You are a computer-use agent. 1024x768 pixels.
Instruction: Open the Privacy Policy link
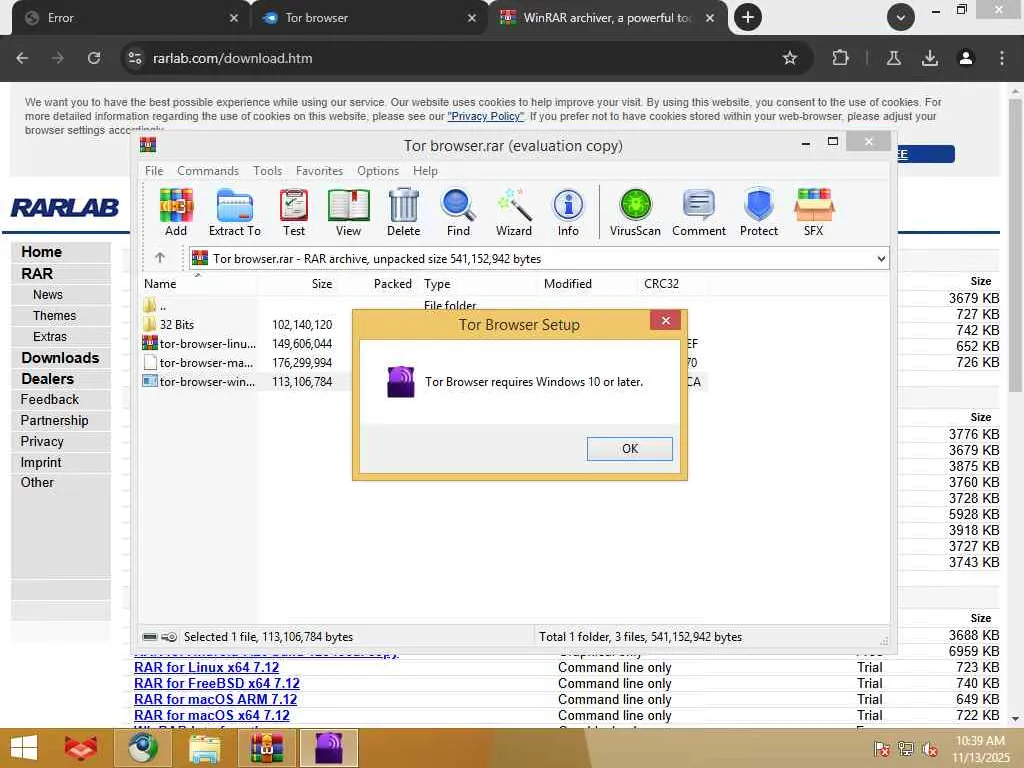coord(485,116)
